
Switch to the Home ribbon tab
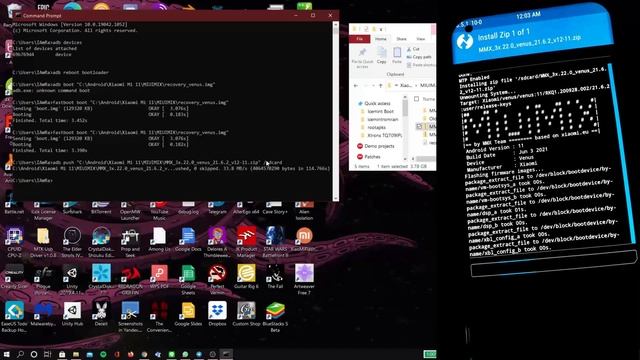click(x=380, y=39)
